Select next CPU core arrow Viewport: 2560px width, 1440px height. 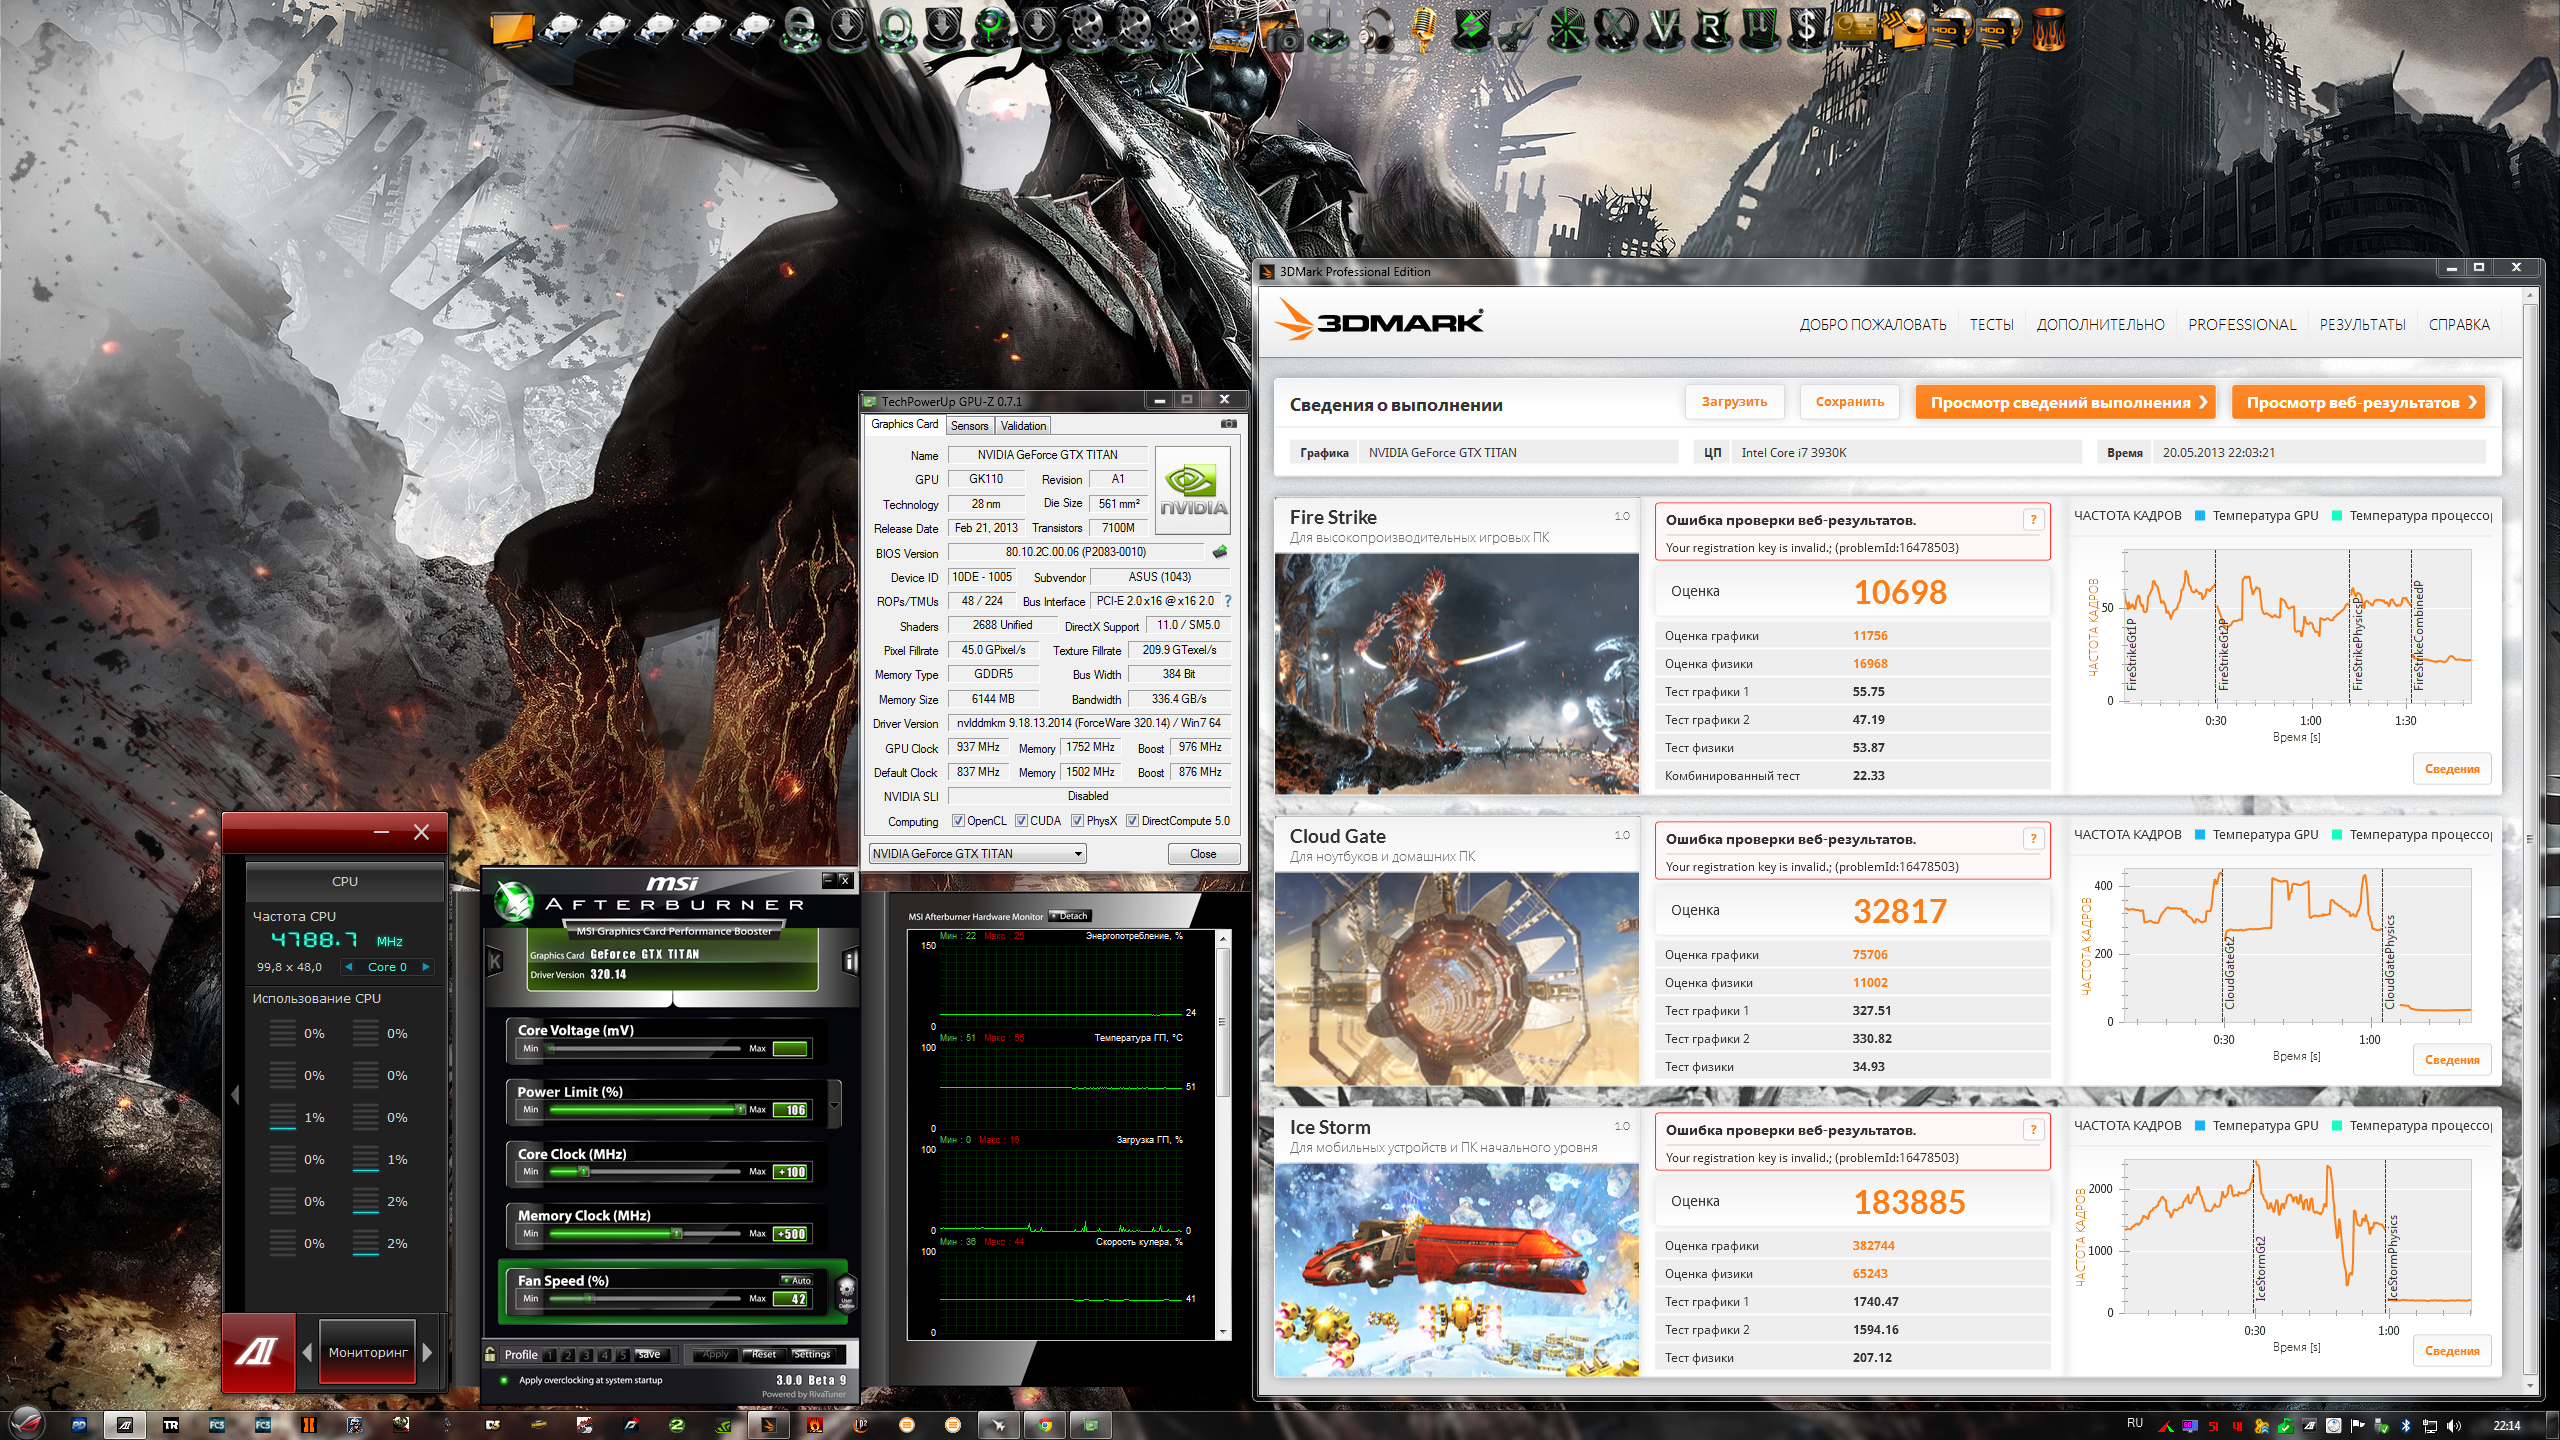426,967
